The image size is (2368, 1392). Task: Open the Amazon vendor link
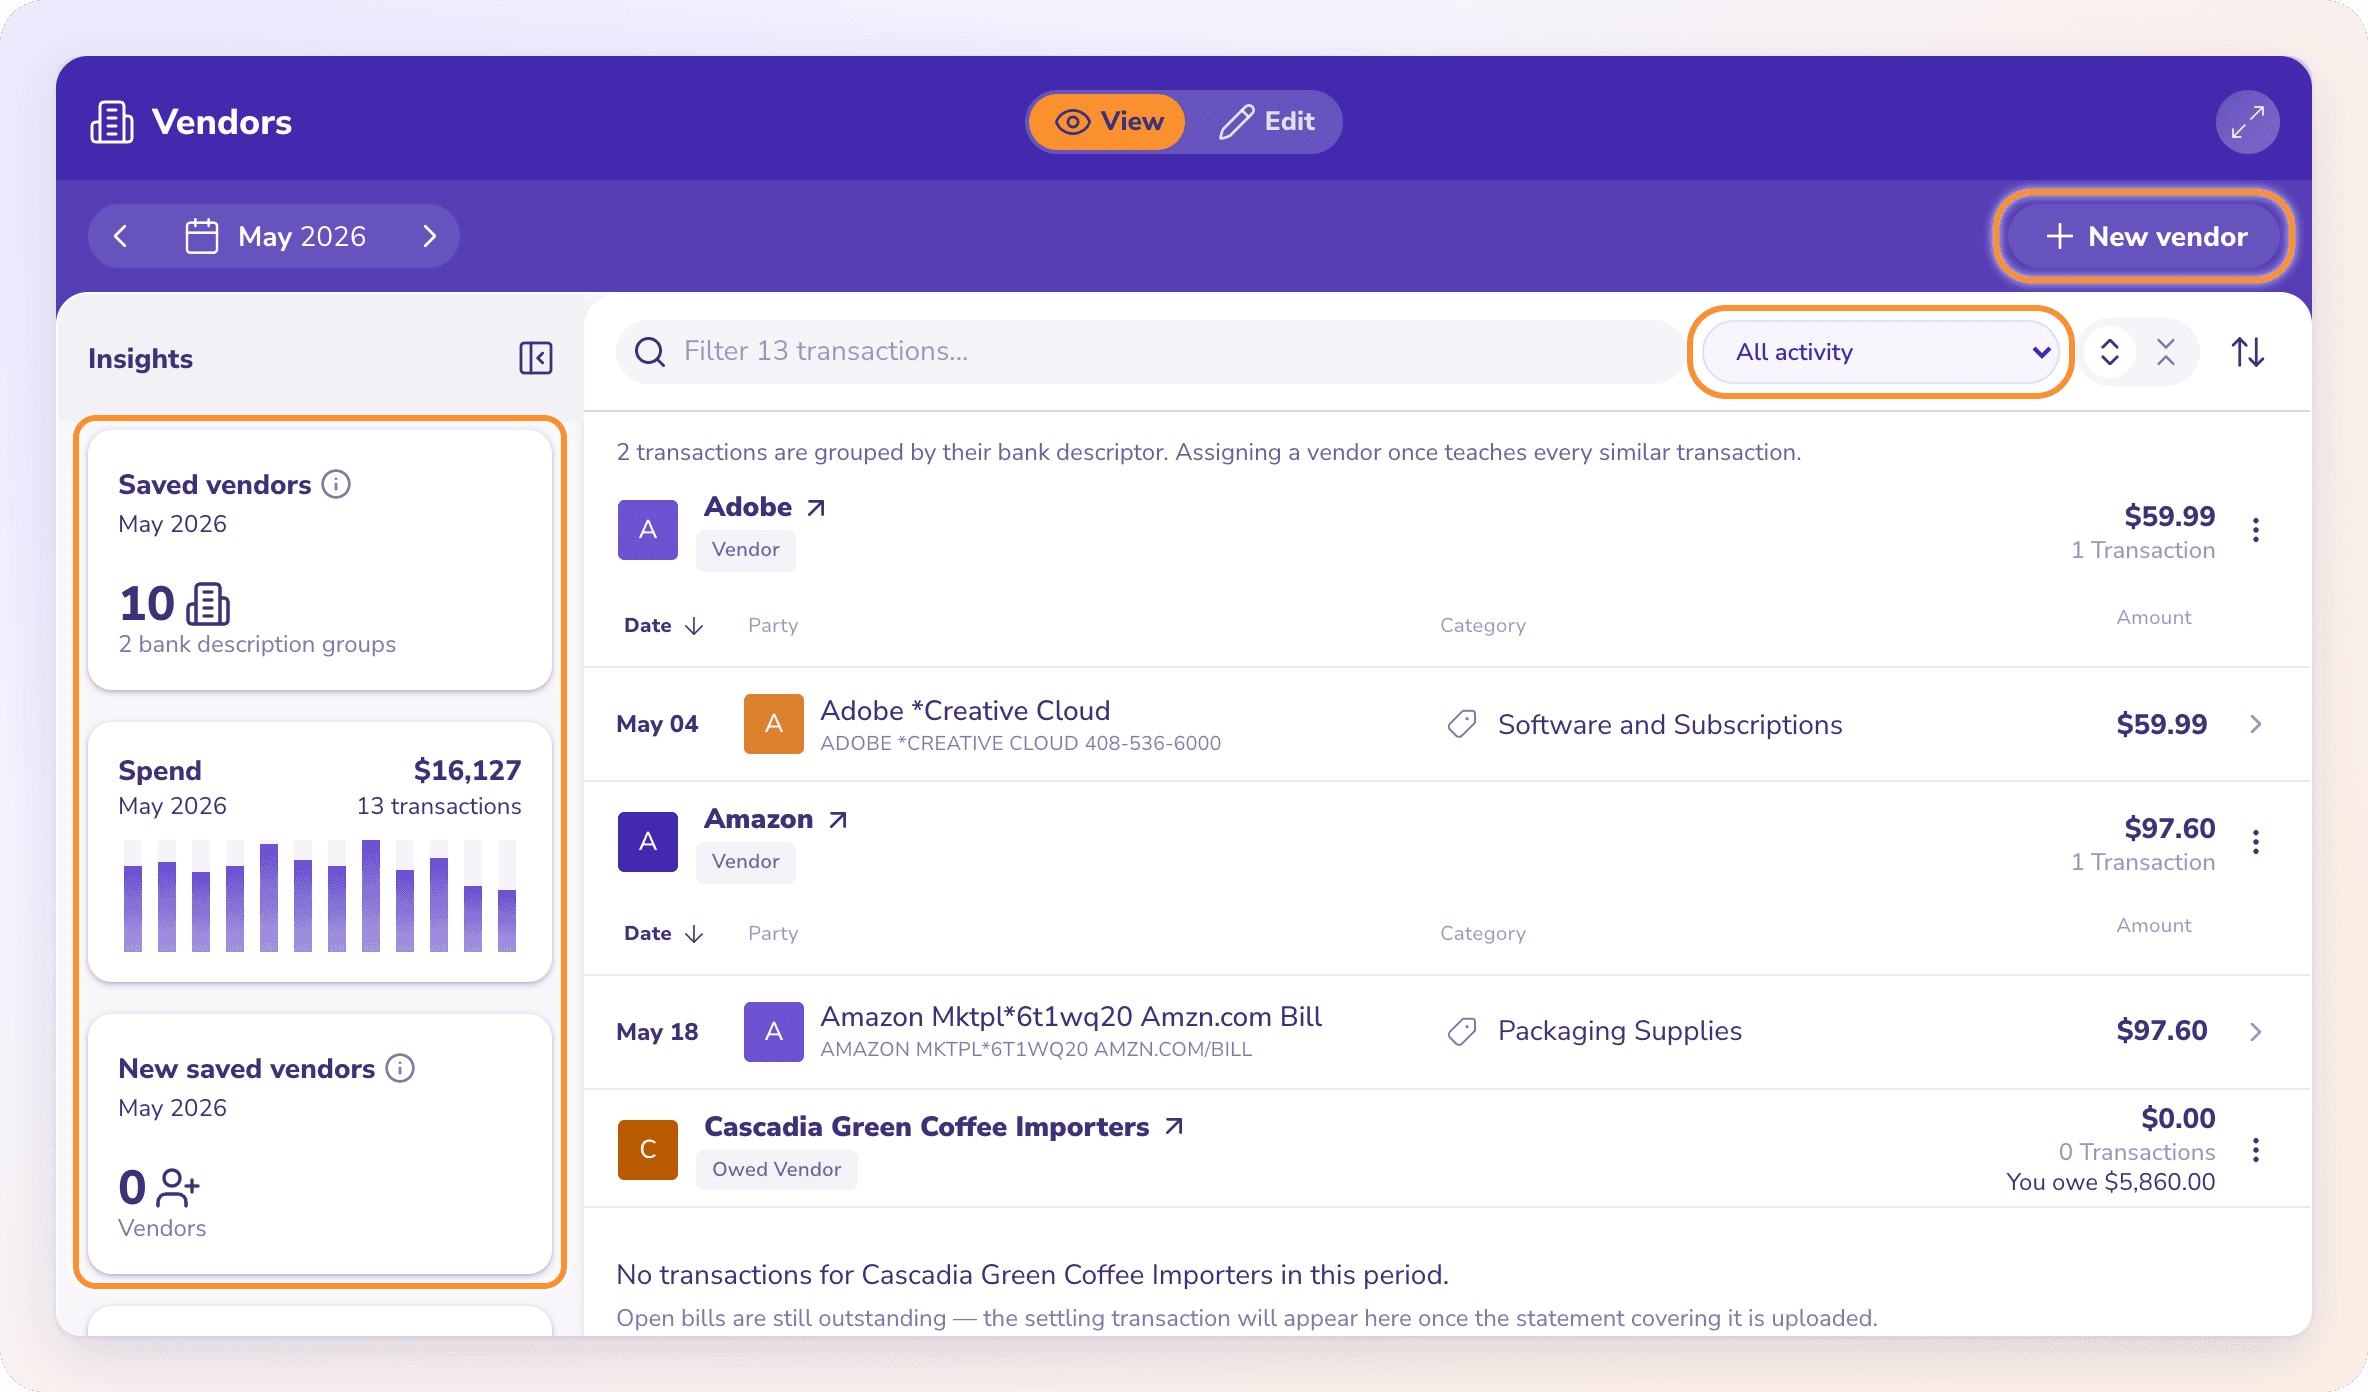tap(758, 819)
